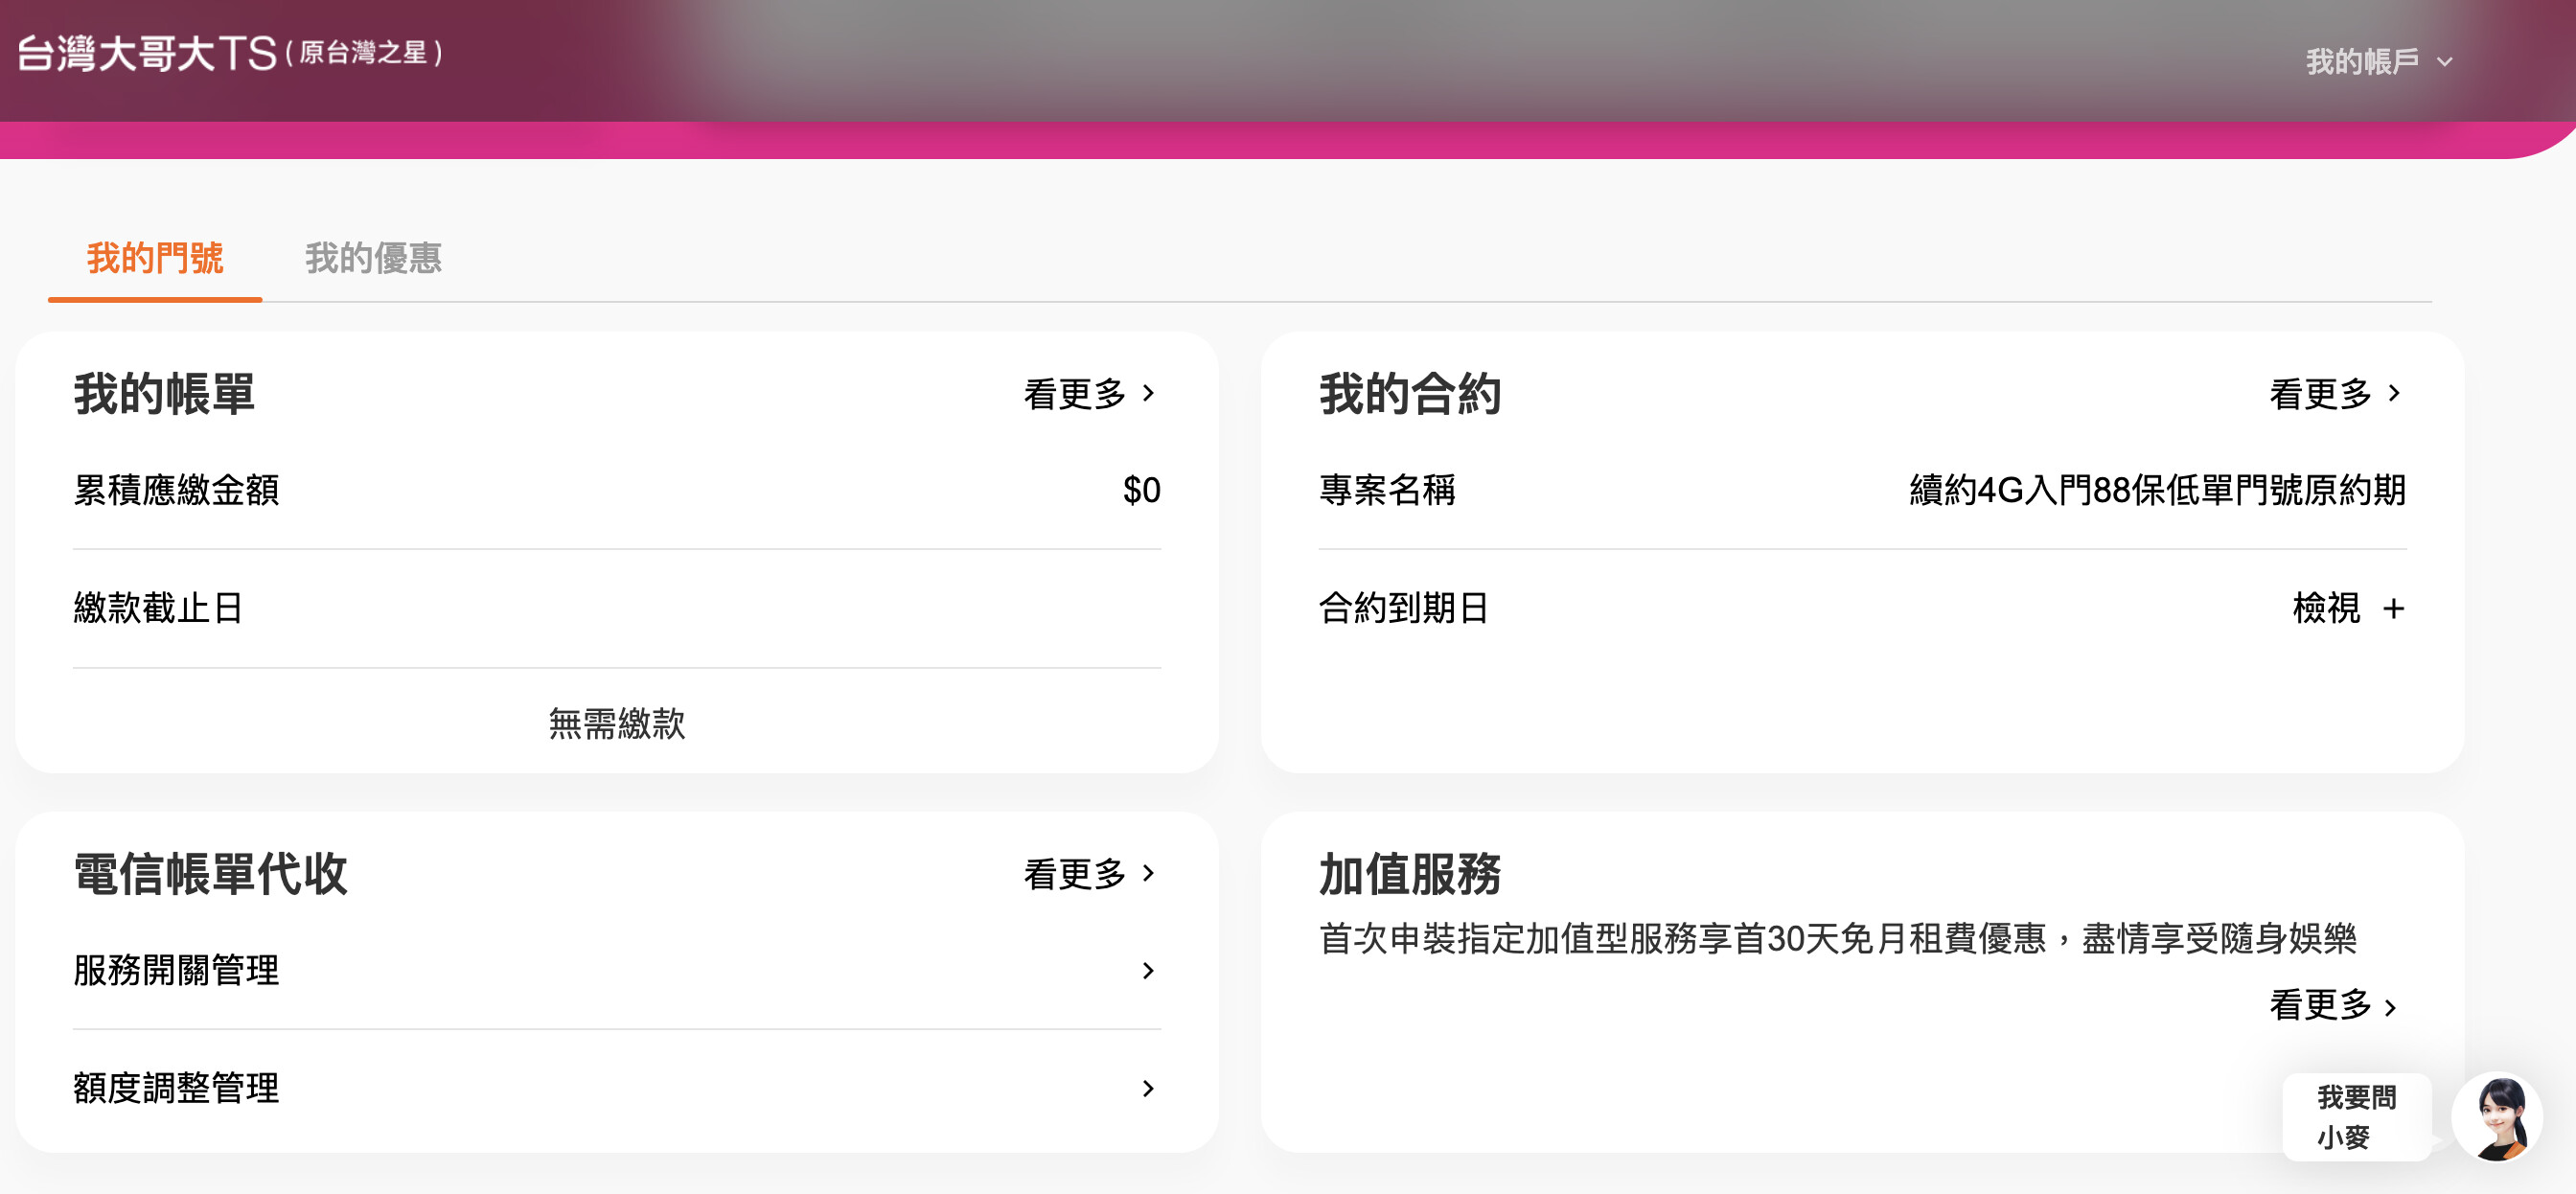This screenshot has width=2576, height=1194.
Task: Click the arrow on 服務開關管理 row
Action: click(1148, 970)
